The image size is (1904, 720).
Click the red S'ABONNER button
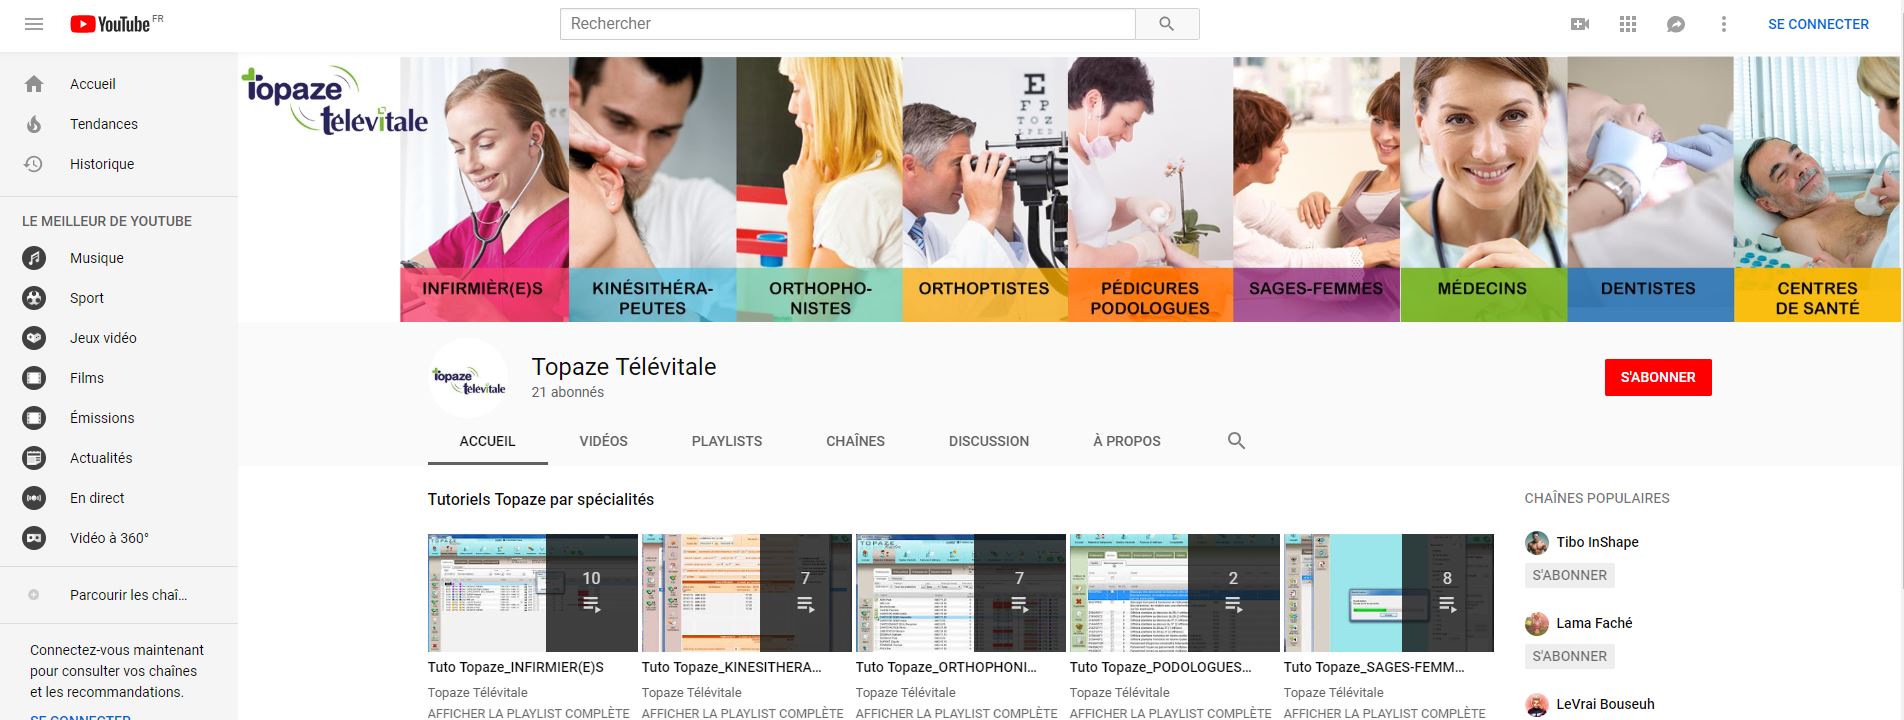(x=1658, y=377)
